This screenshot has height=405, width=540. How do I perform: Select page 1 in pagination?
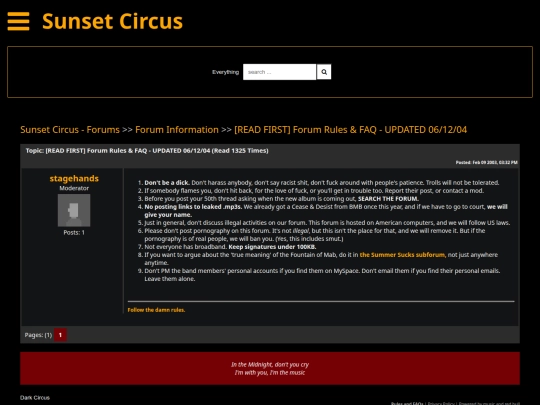(x=60, y=335)
